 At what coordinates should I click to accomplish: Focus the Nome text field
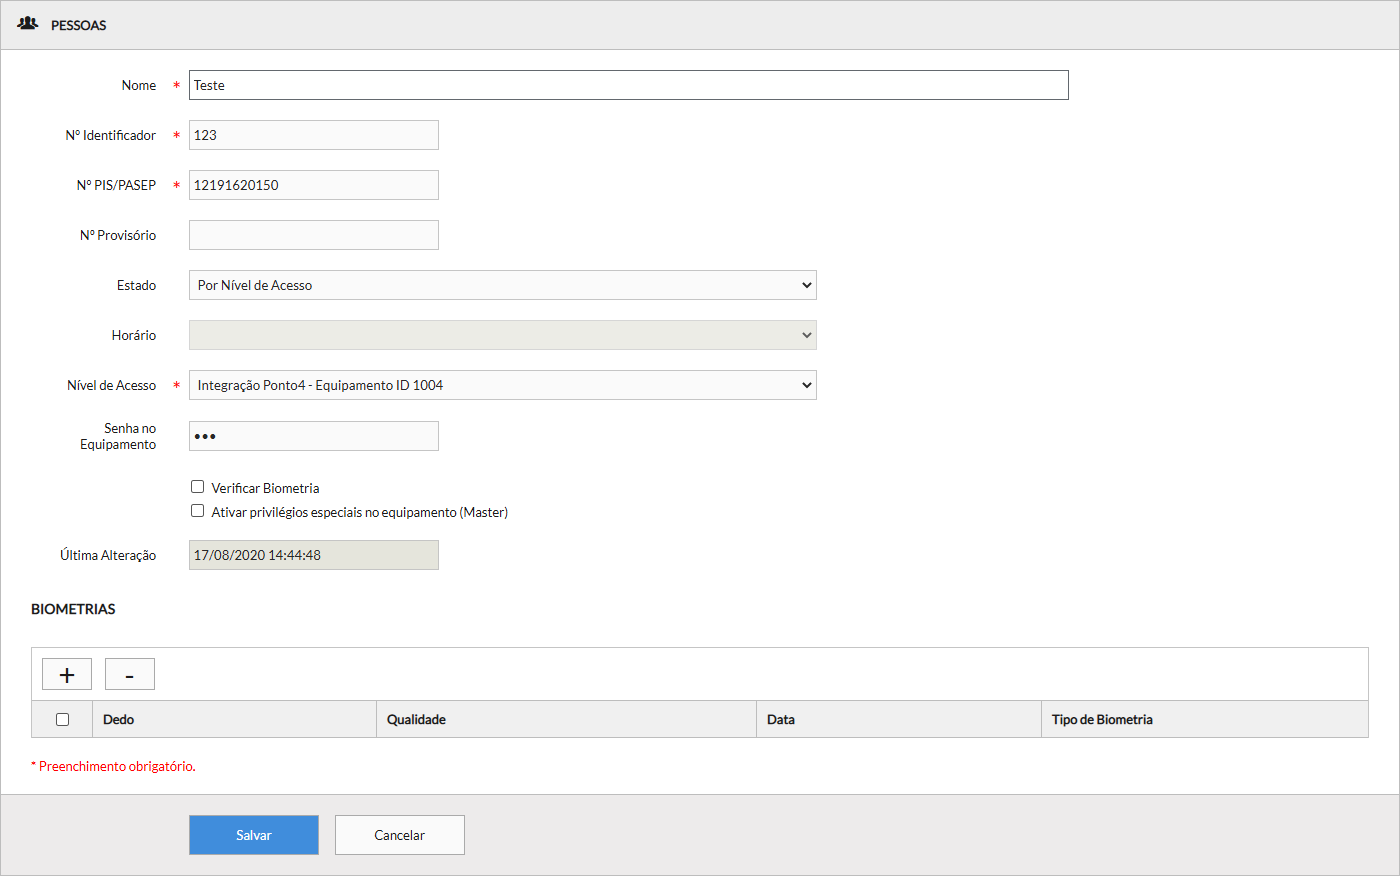628,85
